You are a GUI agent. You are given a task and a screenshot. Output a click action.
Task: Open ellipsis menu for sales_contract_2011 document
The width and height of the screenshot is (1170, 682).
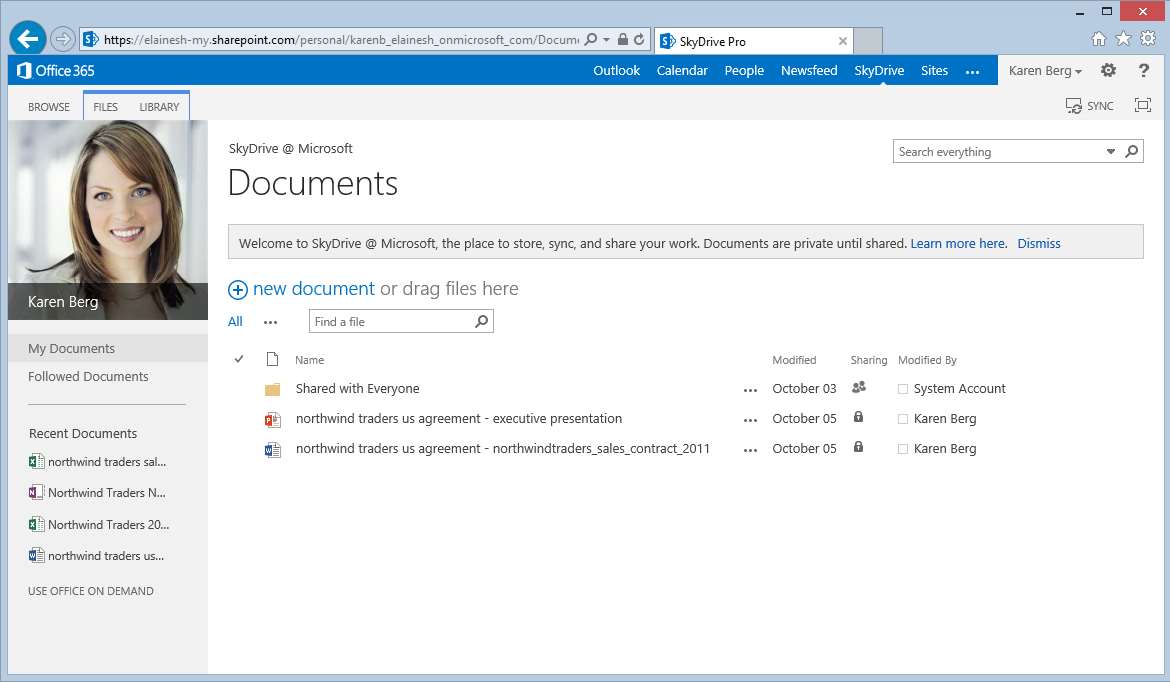pos(750,450)
